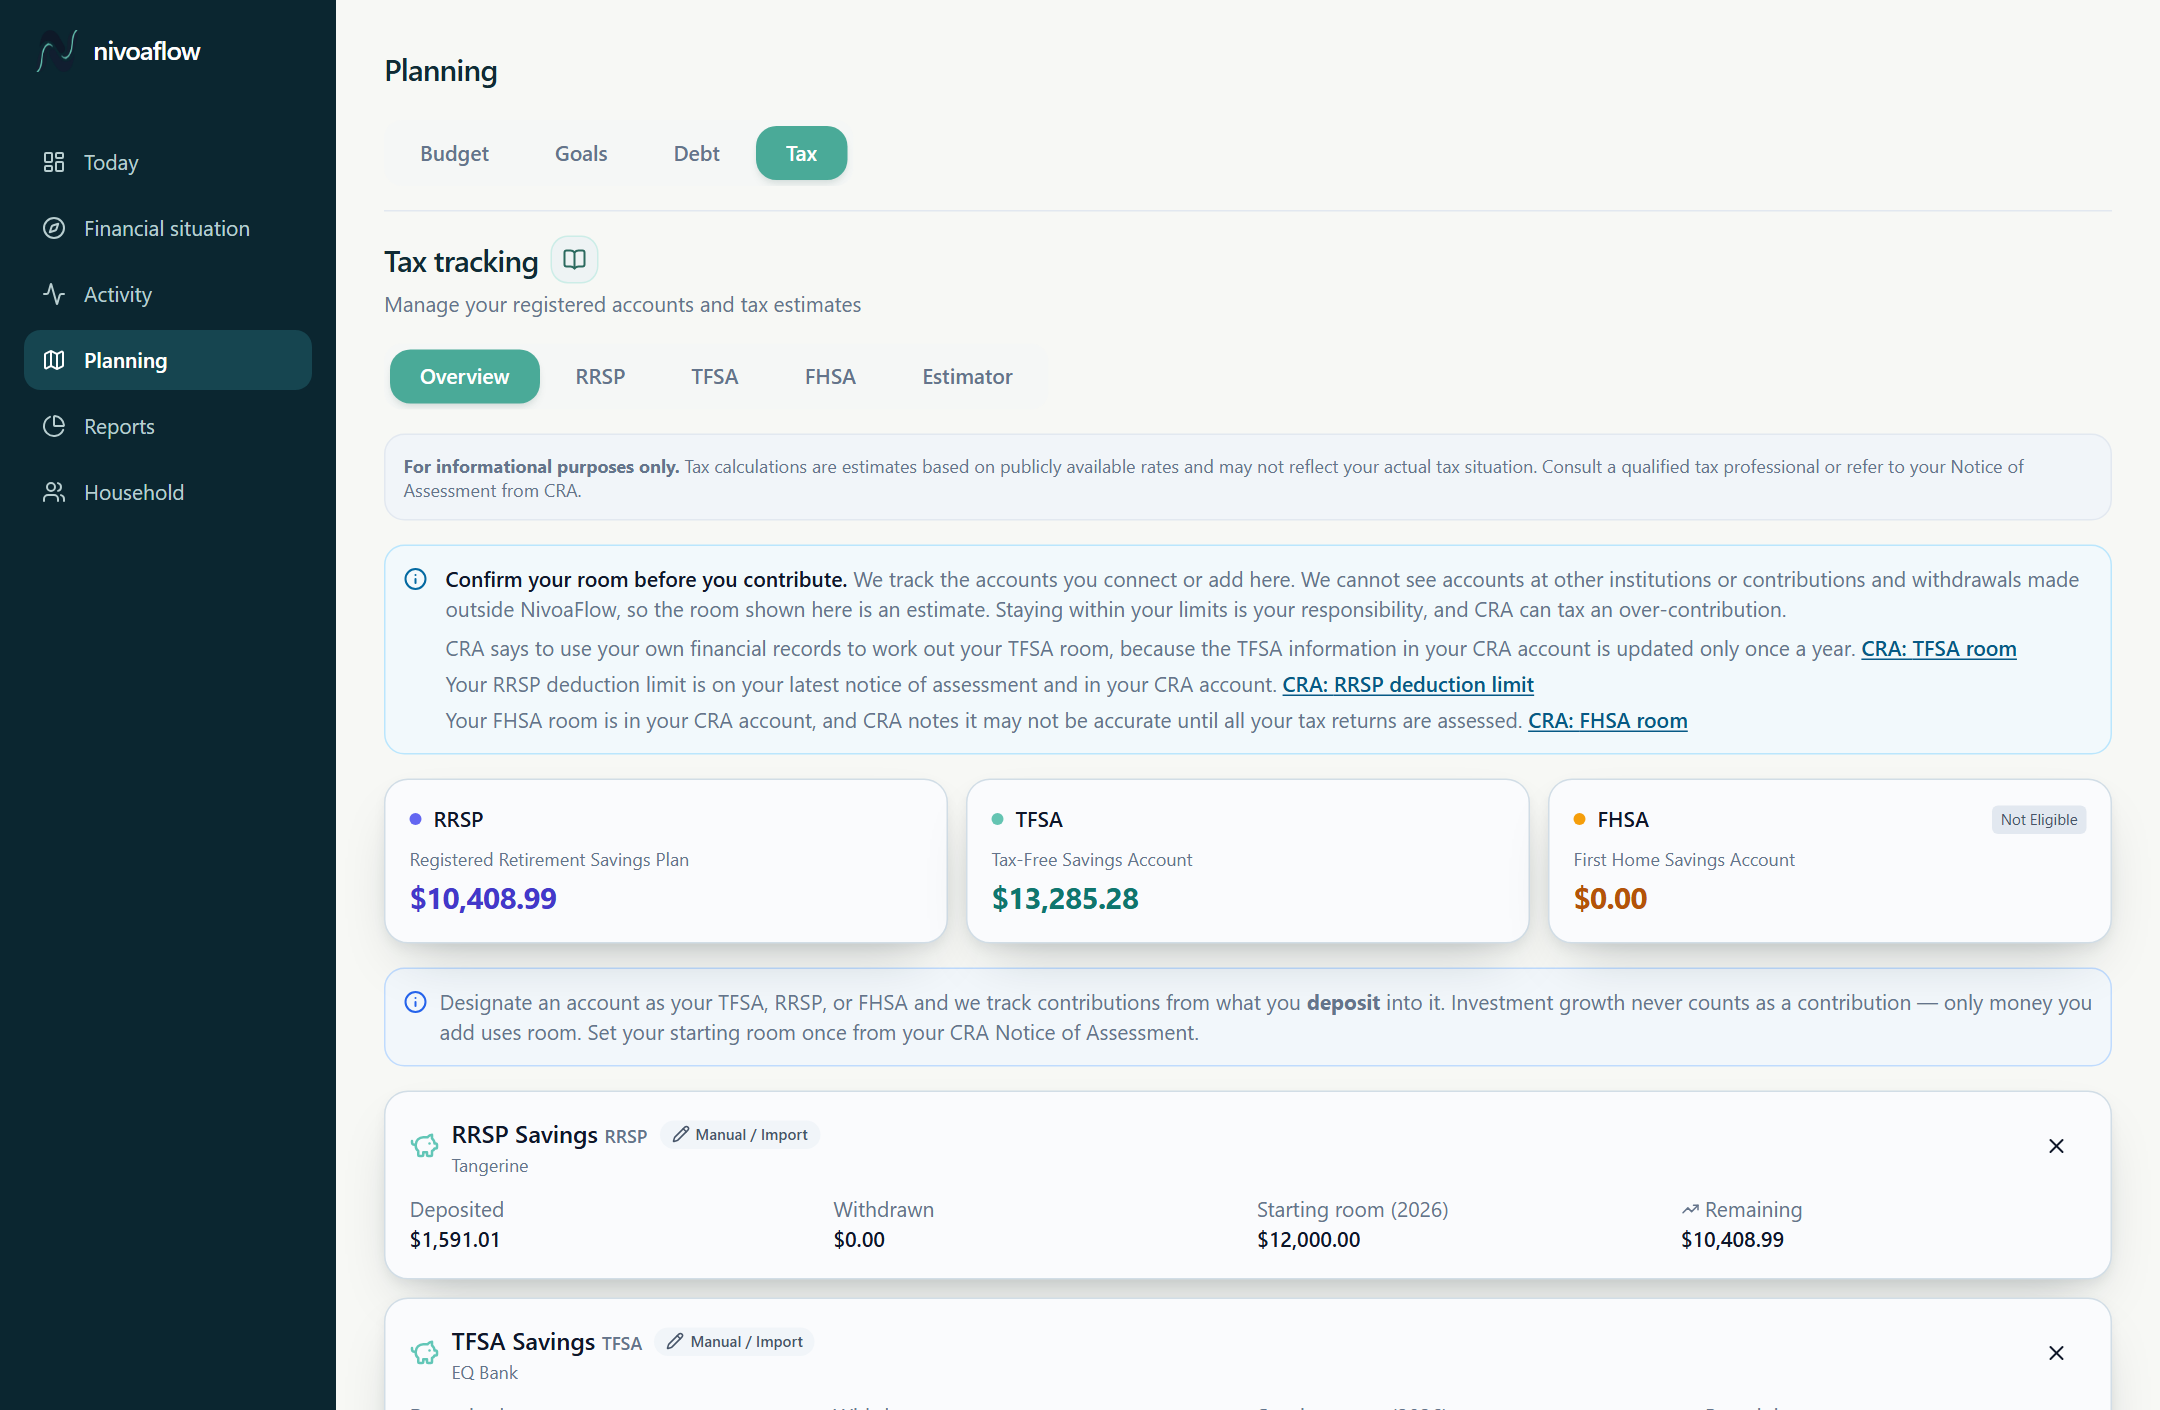The width and height of the screenshot is (2160, 1410).
Task: Open CRA: FHSA room link
Action: click(1607, 720)
